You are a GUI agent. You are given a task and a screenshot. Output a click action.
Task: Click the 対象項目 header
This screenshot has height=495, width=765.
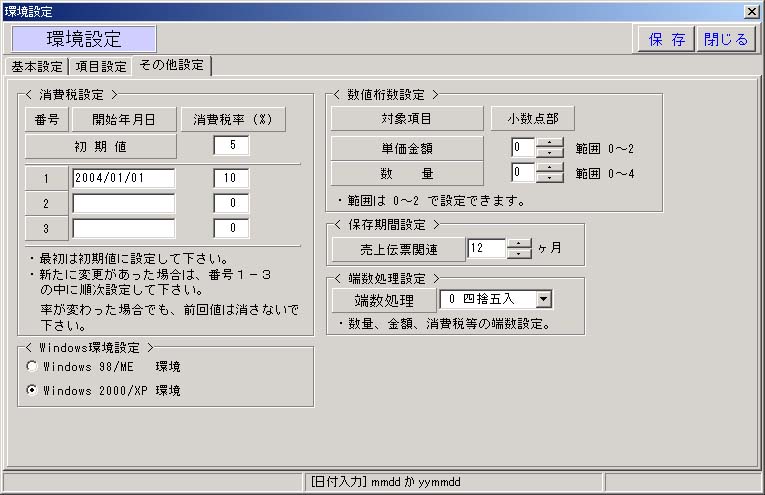pyautogui.click(x=407, y=119)
